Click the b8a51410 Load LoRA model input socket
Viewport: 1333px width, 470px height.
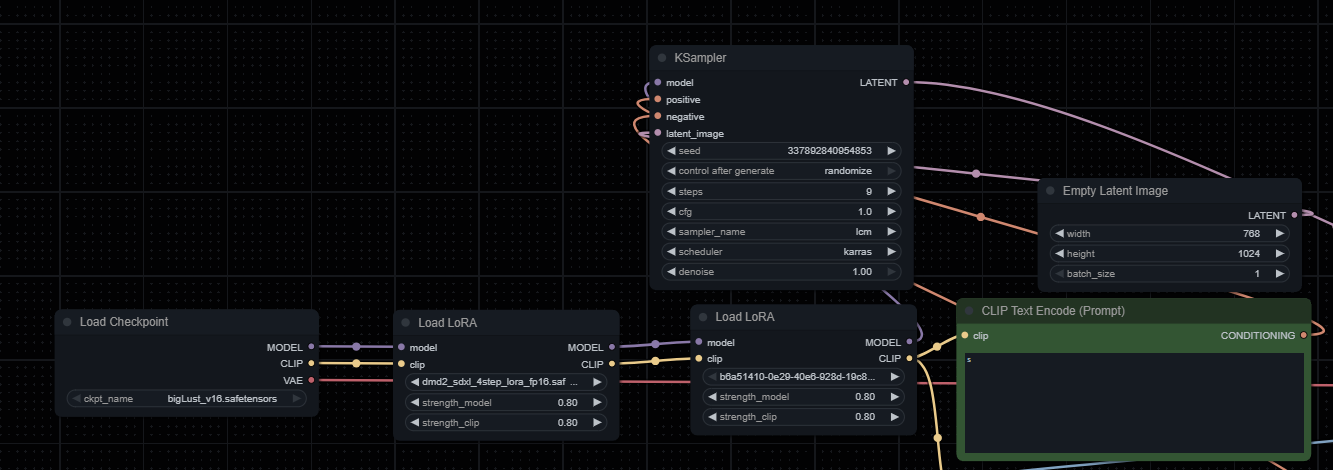point(698,342)
